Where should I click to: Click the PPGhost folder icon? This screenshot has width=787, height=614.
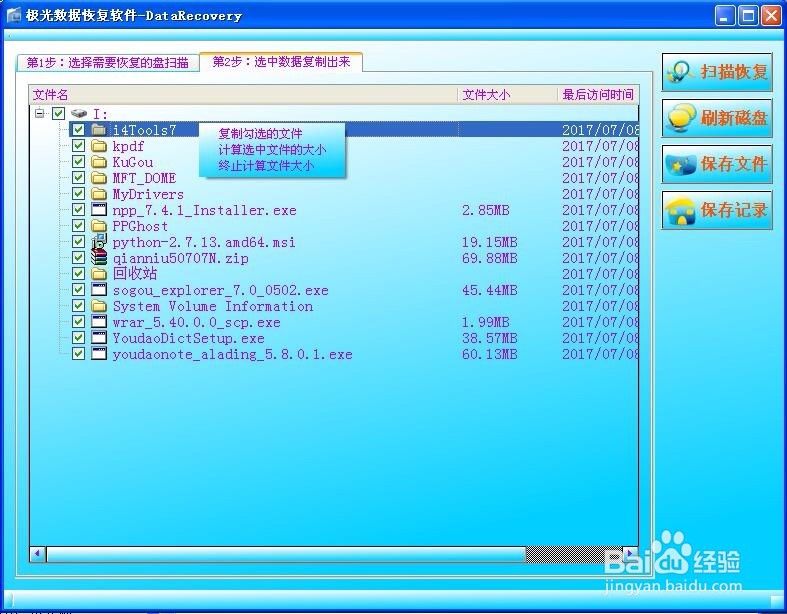tap(99, 226)
